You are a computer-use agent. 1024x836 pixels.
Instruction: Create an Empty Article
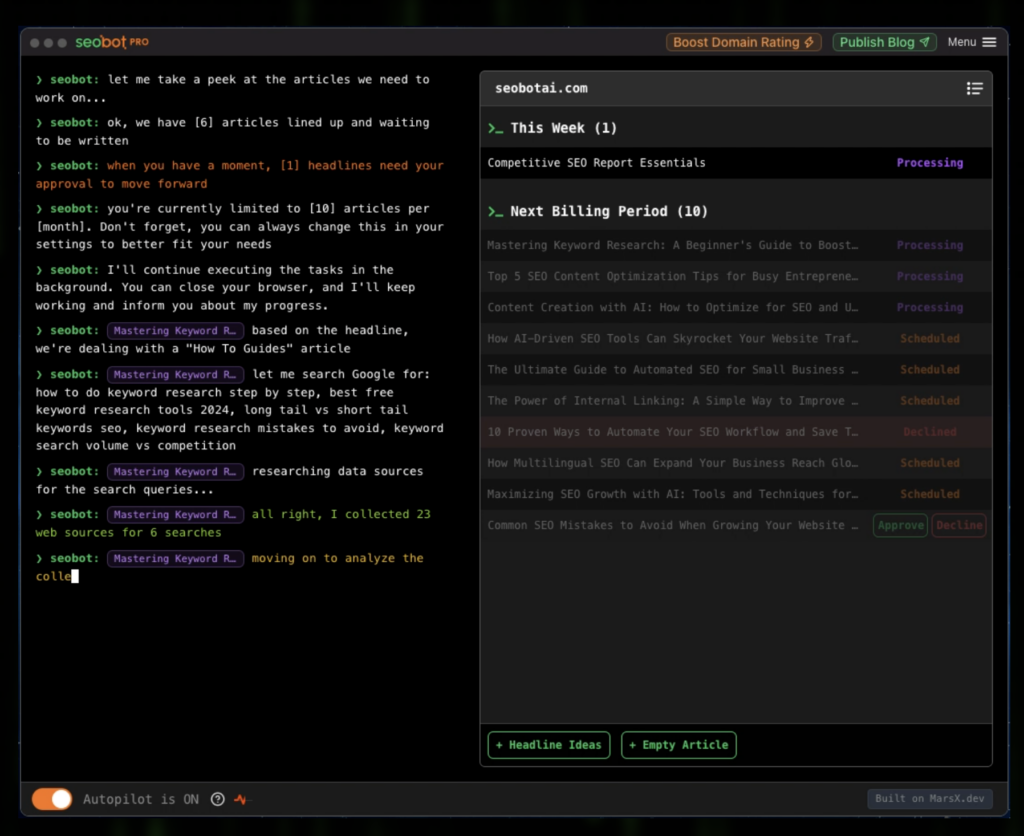coord(678,745)
